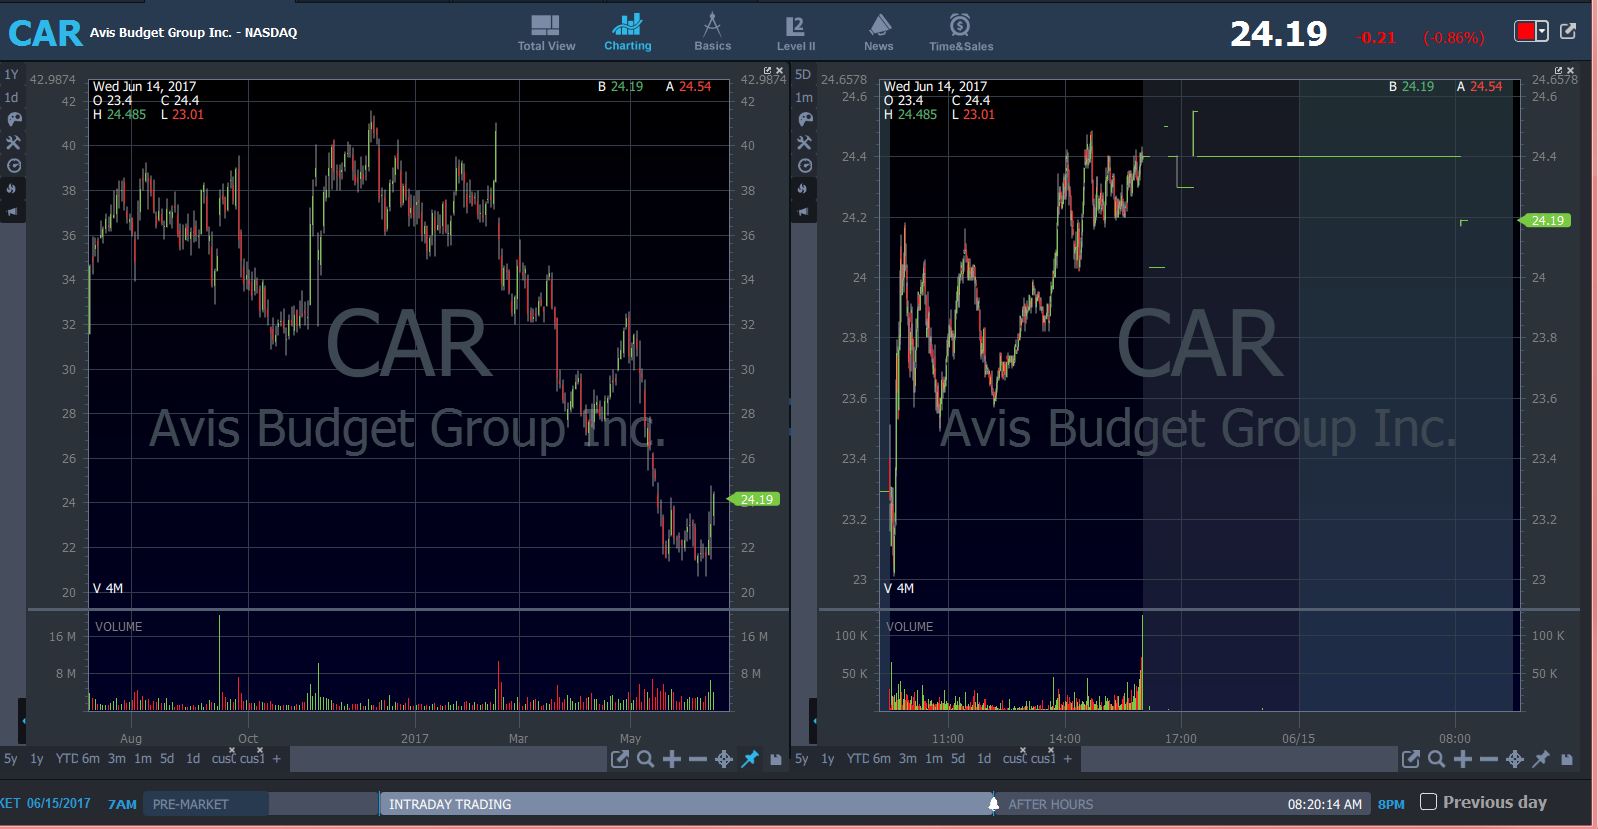The width and height of the screenshot is (1598, 829).
Task: Add a custom timeframe on the right chart
Action: tap(1068, 759)
